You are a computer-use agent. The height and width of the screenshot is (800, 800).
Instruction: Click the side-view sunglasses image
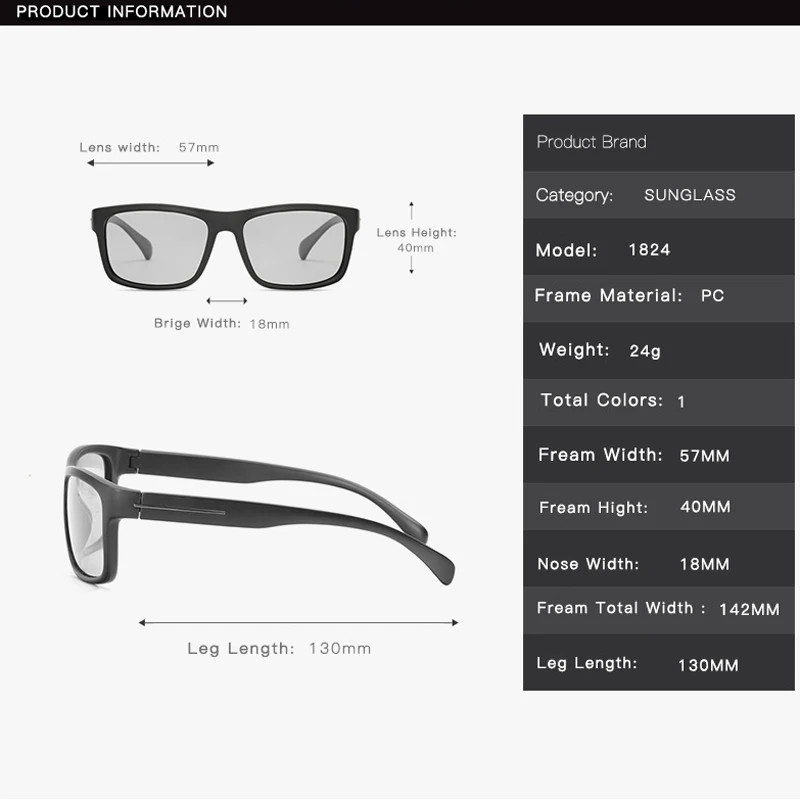coord(260,515)
